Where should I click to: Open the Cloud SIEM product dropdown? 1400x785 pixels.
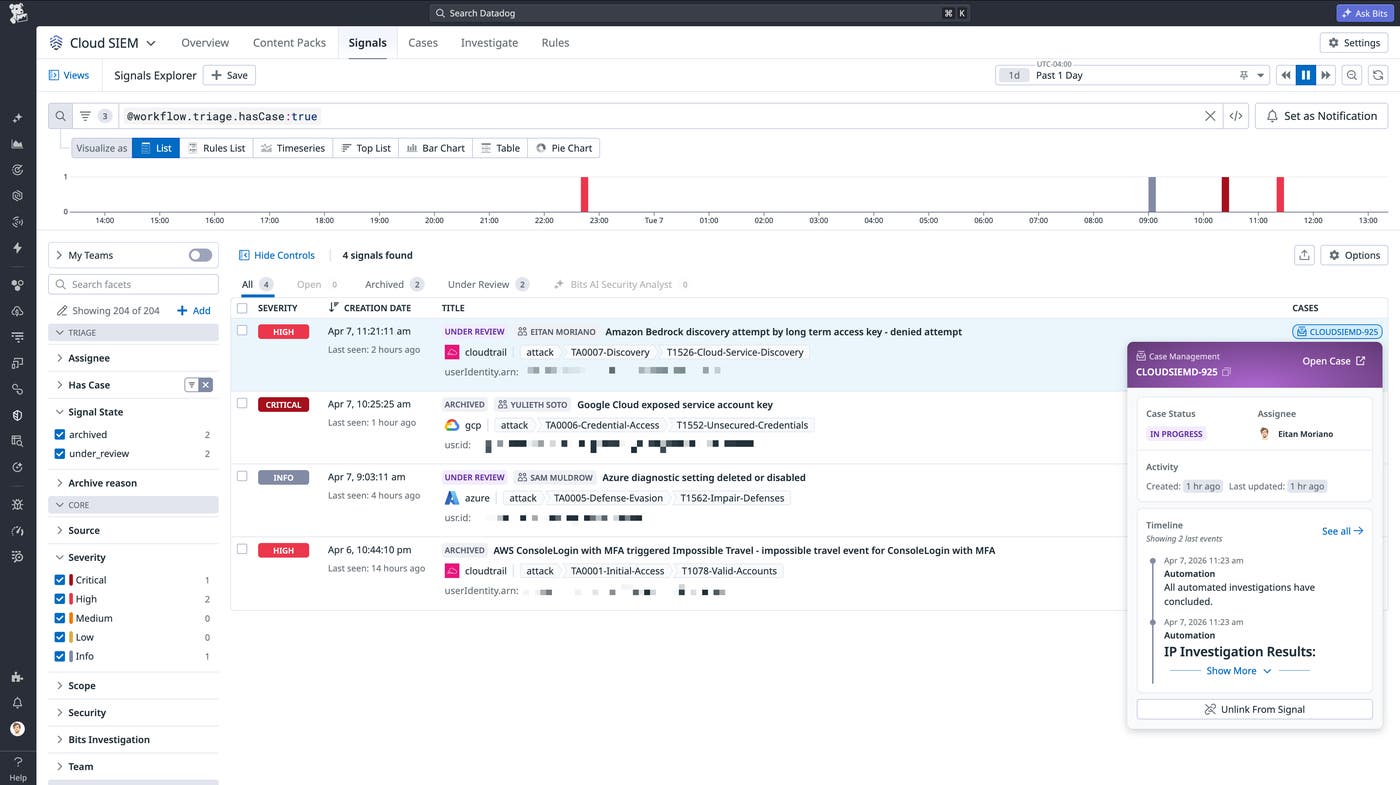(103, 43)
